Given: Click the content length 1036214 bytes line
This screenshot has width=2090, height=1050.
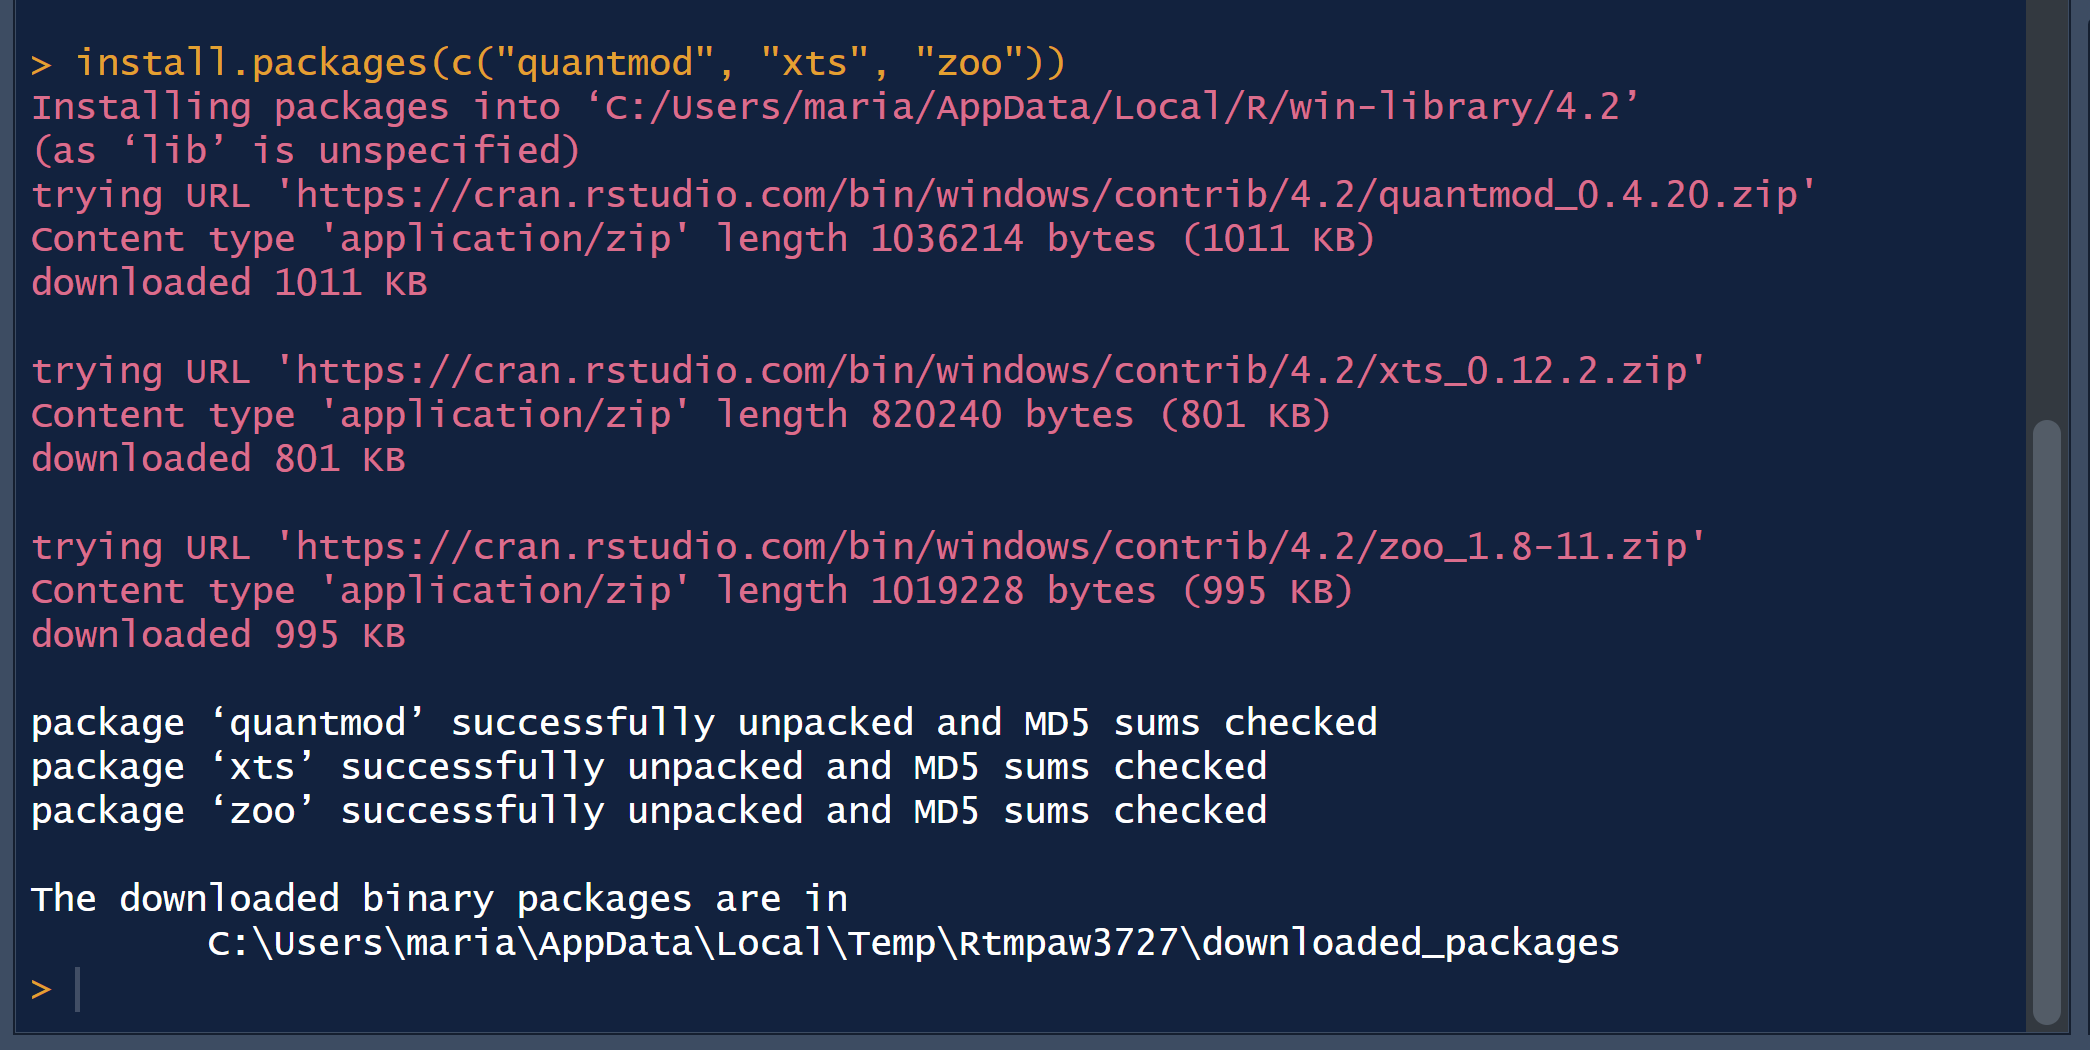Looking at the screenshot, I should [703, 238].
